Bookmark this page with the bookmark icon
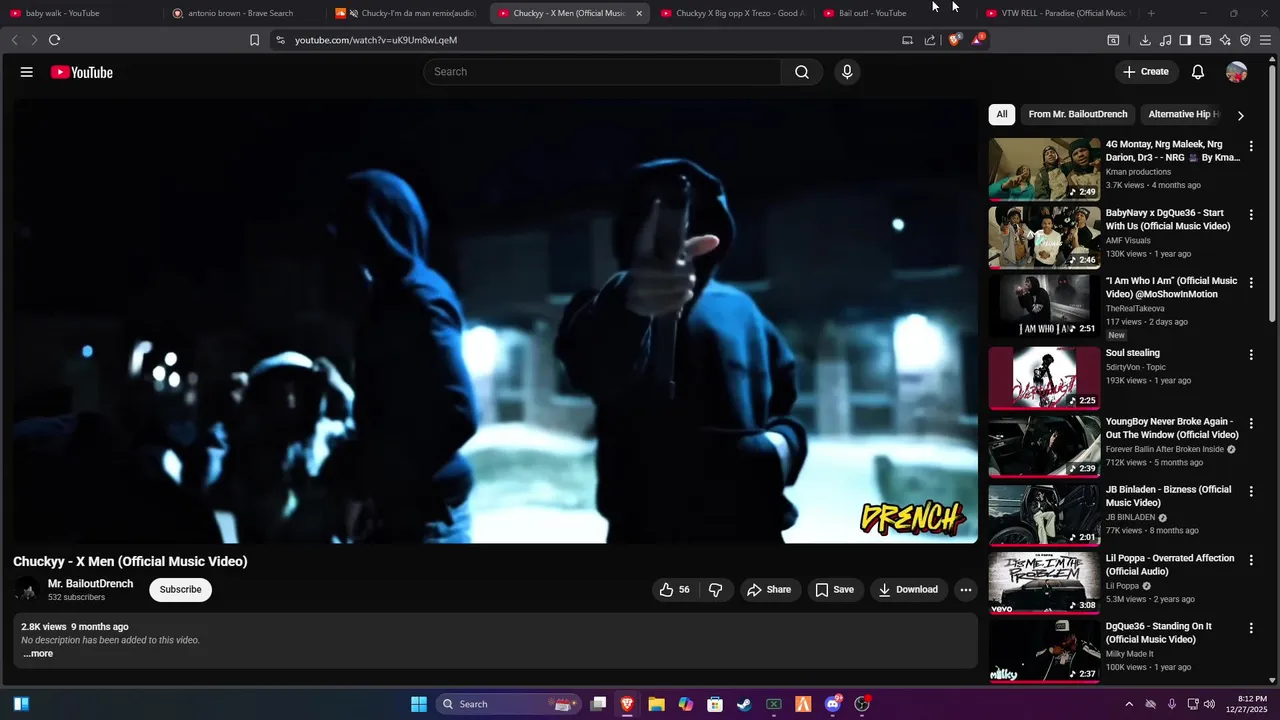Screen dimensions: 1280x720 (x=254, y=40)
